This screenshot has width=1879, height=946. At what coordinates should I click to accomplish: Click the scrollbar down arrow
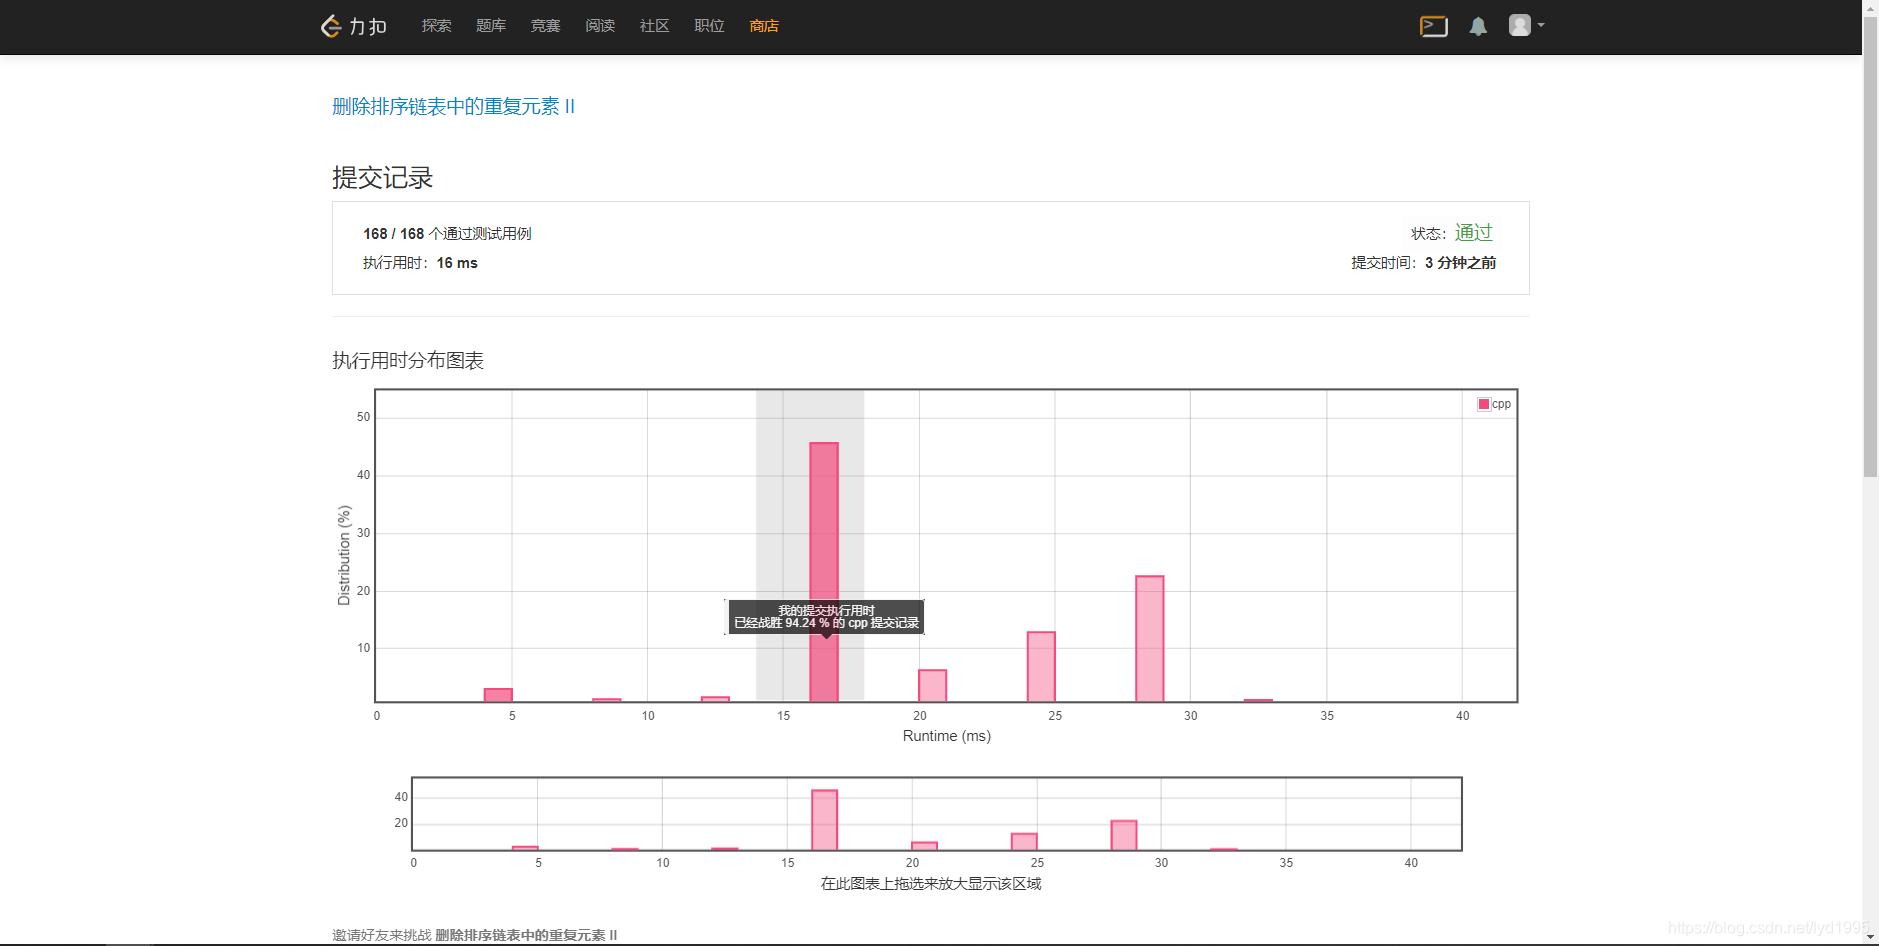coord(1870,937)
